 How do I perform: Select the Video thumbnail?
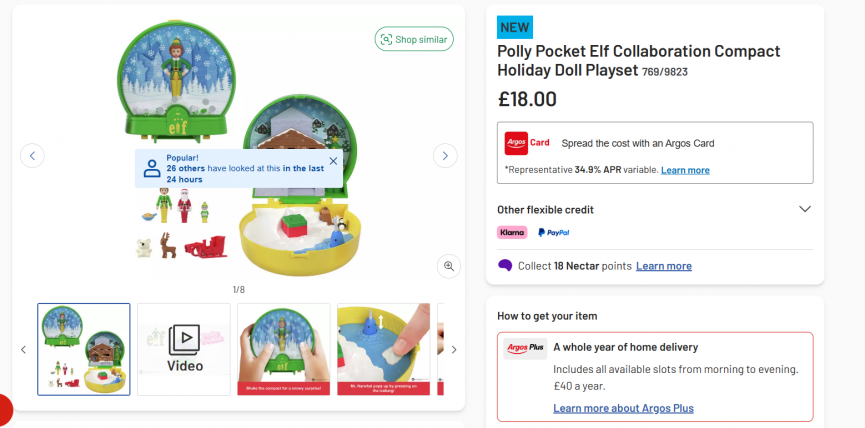[x=184, y=349]
